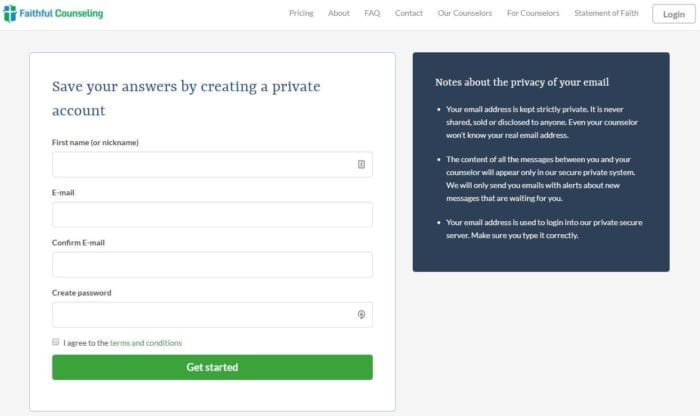The image size is (700, 416).
Task: Check the terms and conditions agreement box
Action: pos(55,342)
